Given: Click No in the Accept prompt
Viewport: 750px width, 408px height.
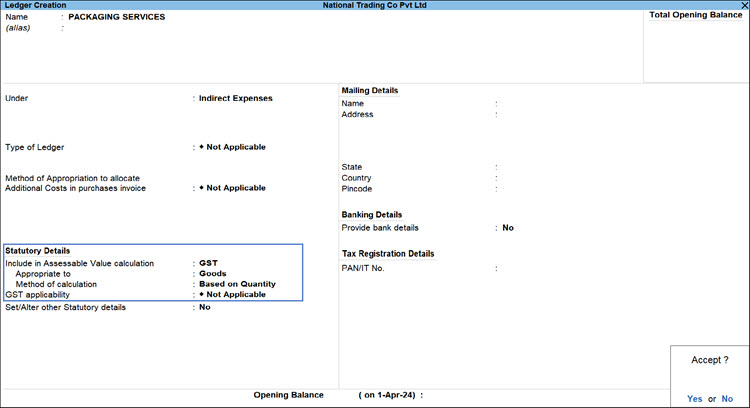Looking at the screenshot, I should click(x=727, y=398).
